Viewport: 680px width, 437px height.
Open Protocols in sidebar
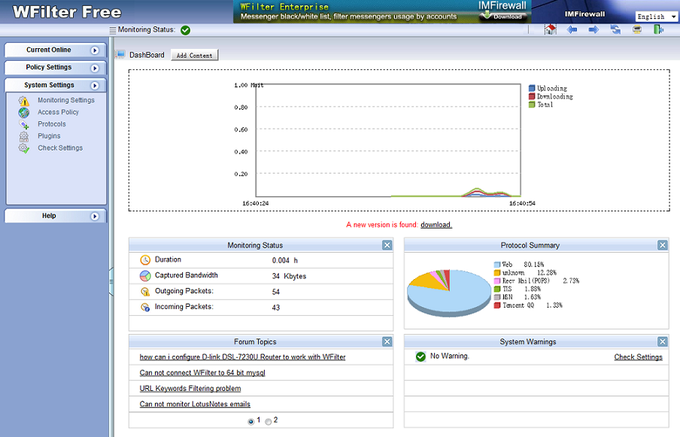coord(52,124)
